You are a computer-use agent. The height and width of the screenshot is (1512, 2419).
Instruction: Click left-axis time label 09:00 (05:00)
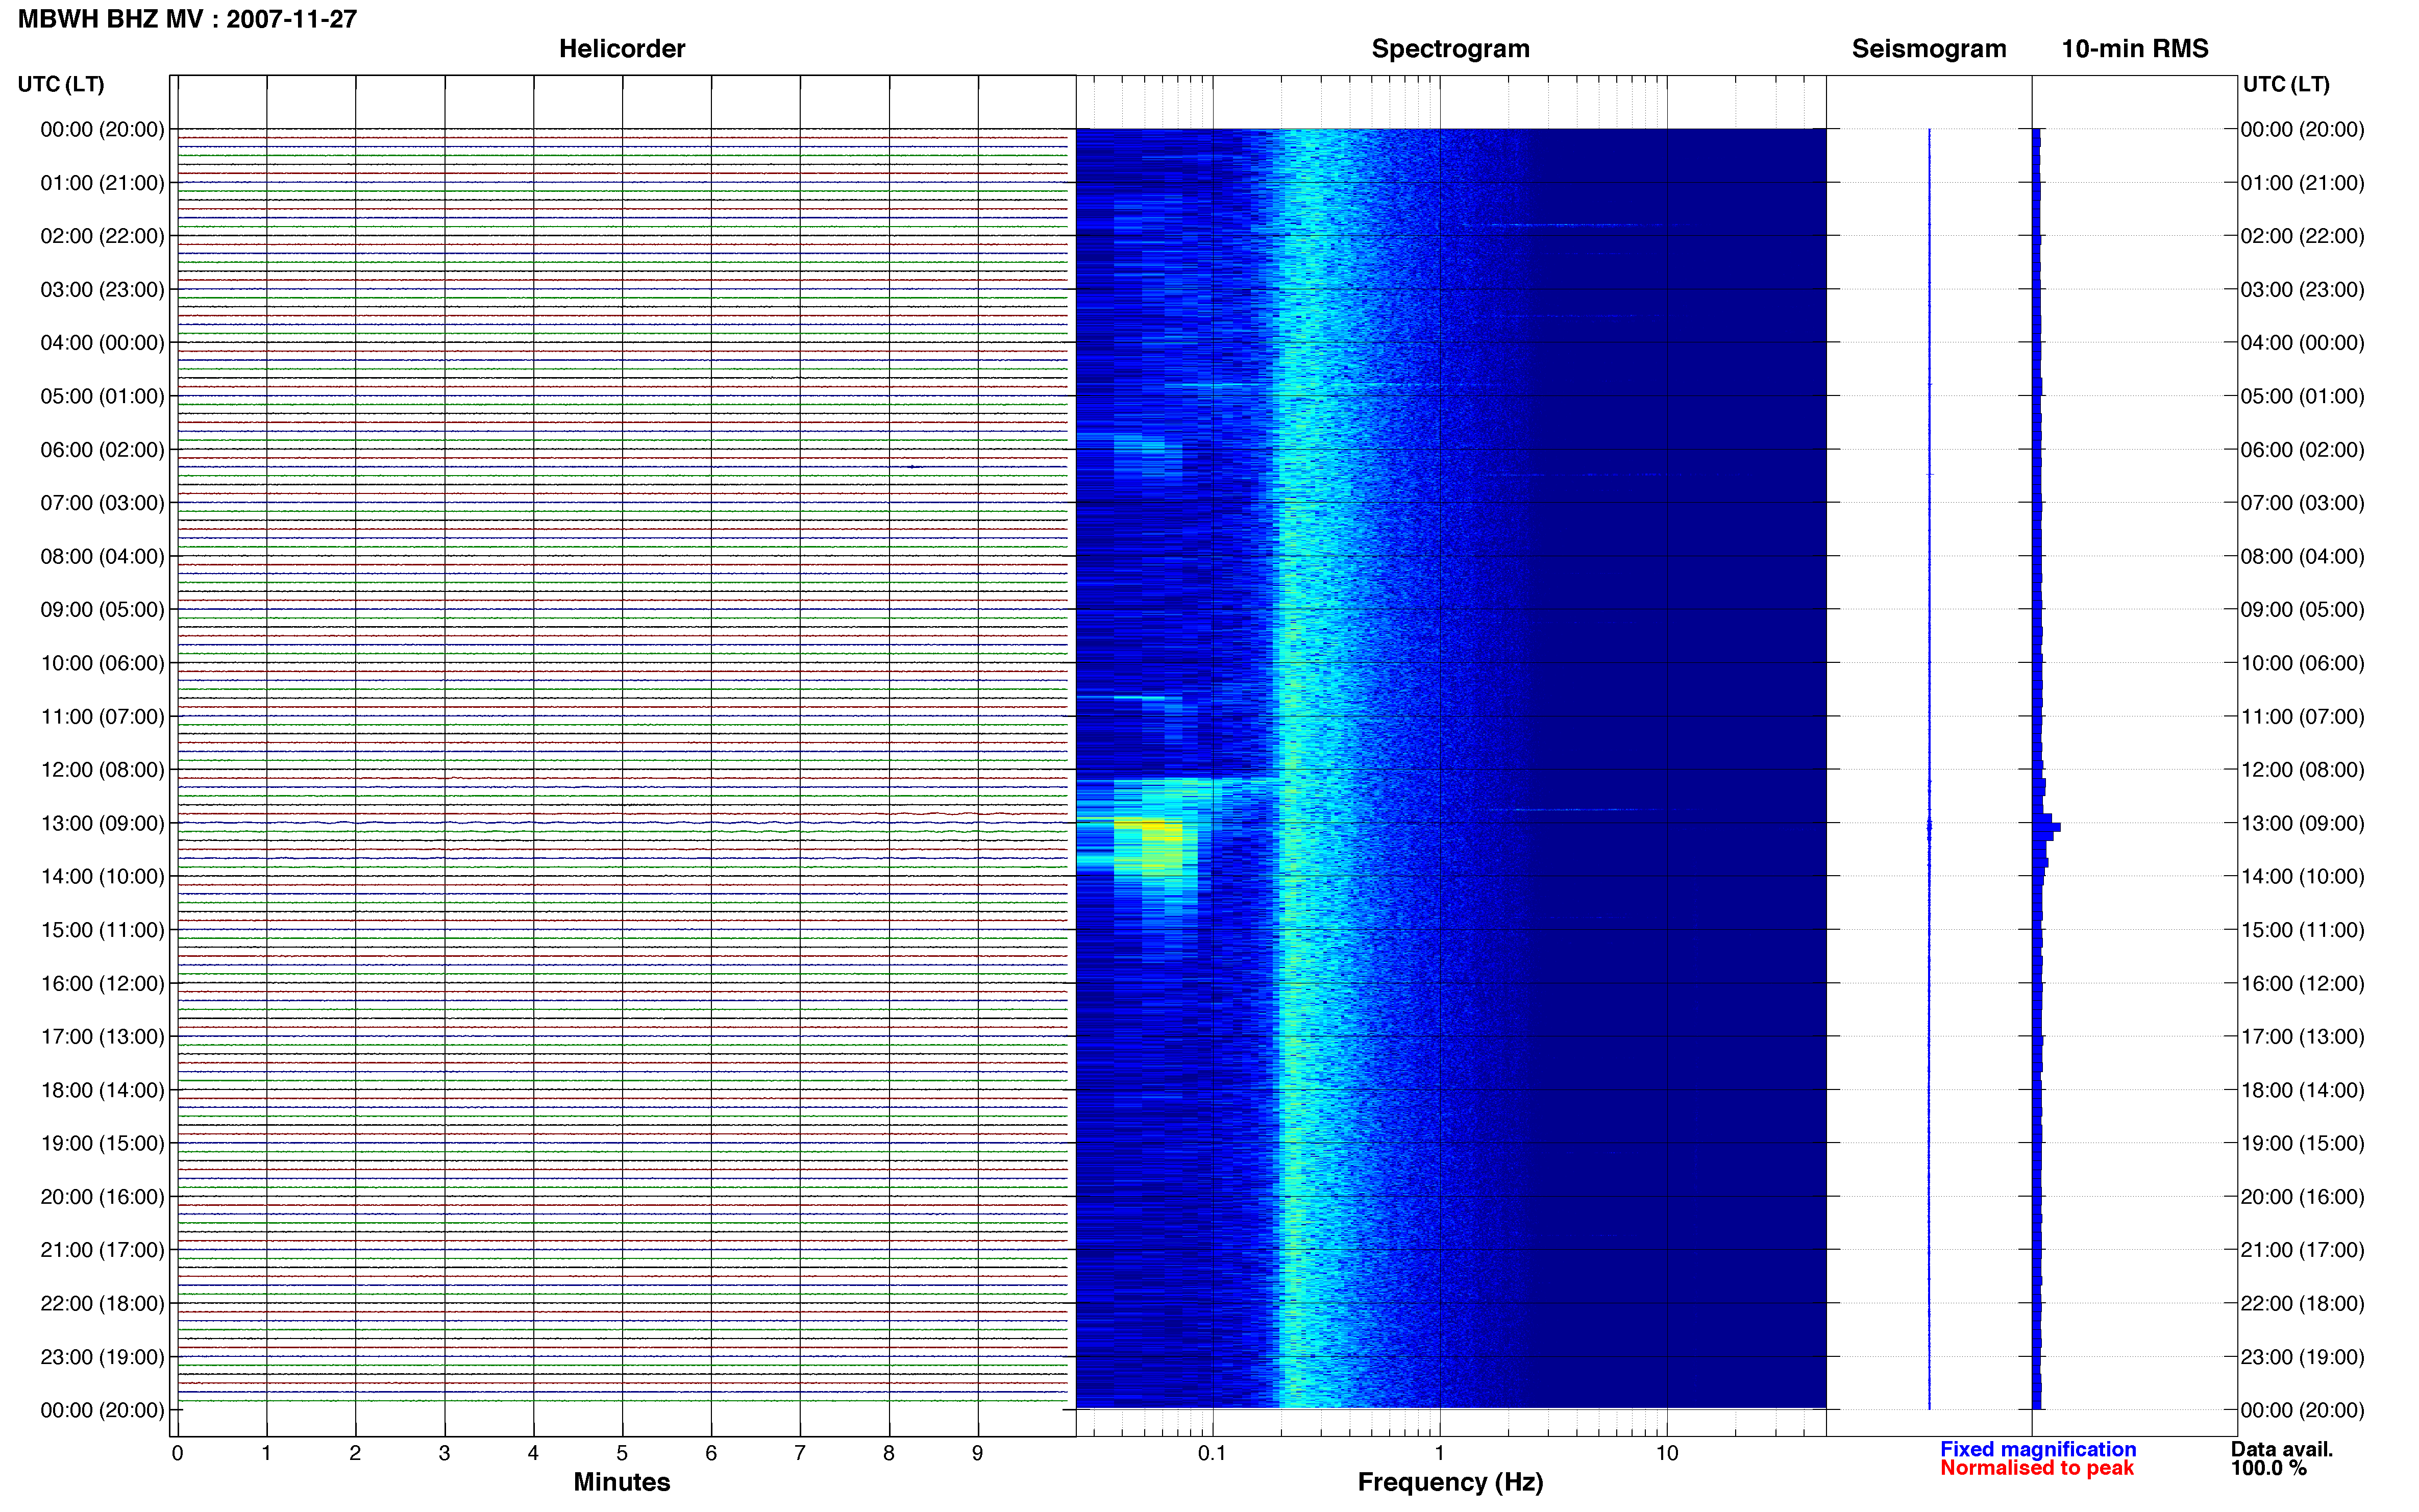102,609
